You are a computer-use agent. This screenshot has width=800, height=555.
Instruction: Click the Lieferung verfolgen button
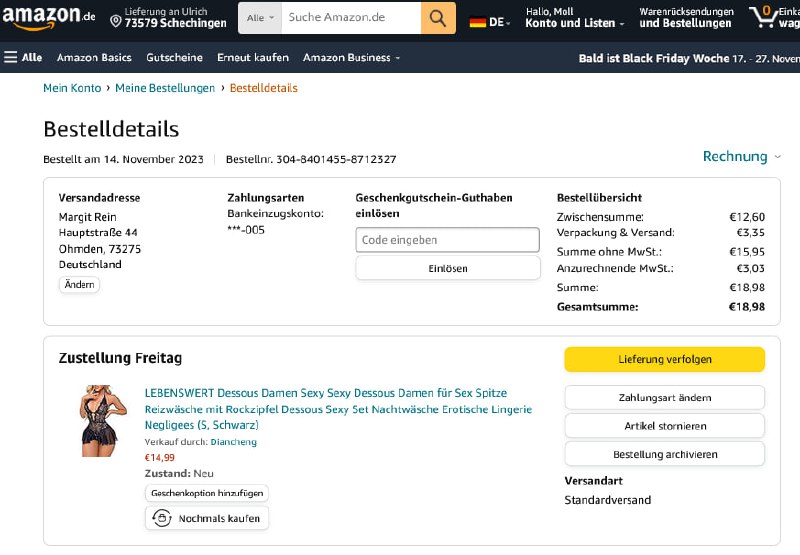pos(664,360)
